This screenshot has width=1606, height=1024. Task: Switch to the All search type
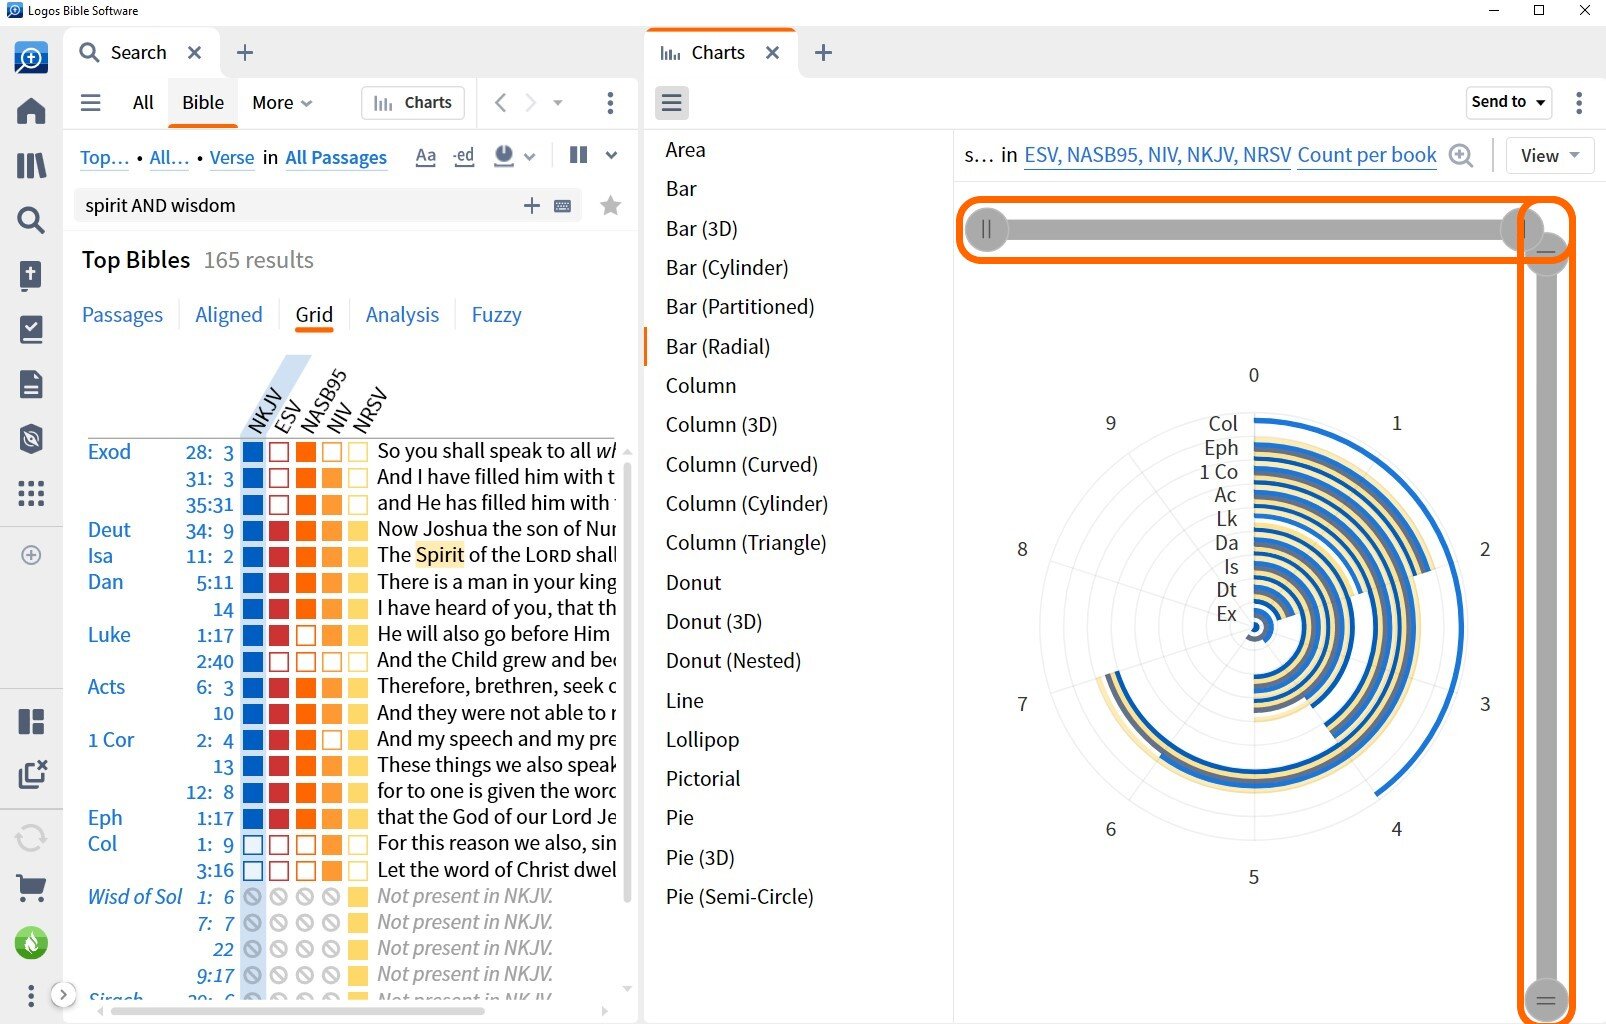pyautogui.click(x=143, y=102)
